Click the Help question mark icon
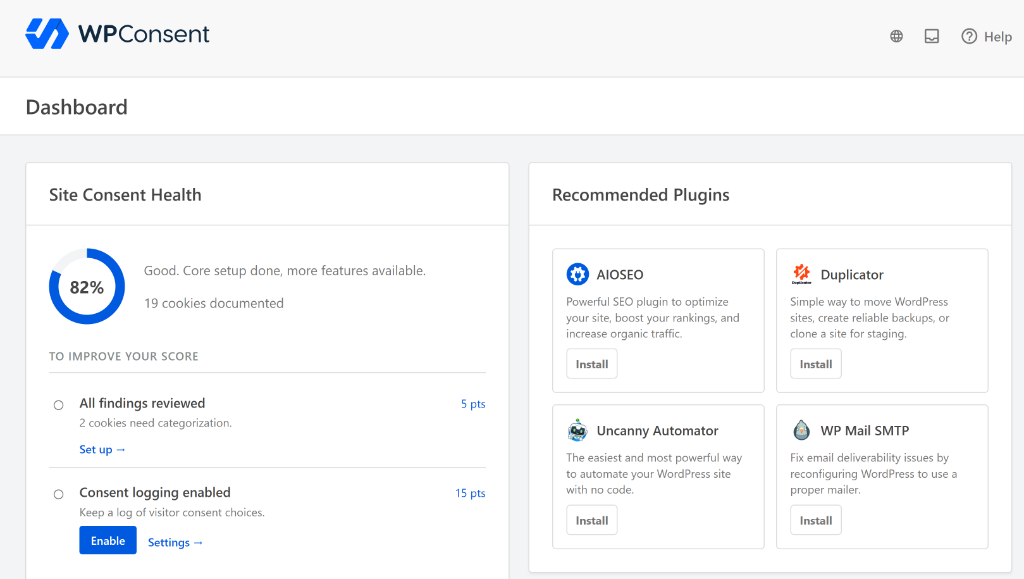This screenshot has height=579, width=1024. click(969, 37)
